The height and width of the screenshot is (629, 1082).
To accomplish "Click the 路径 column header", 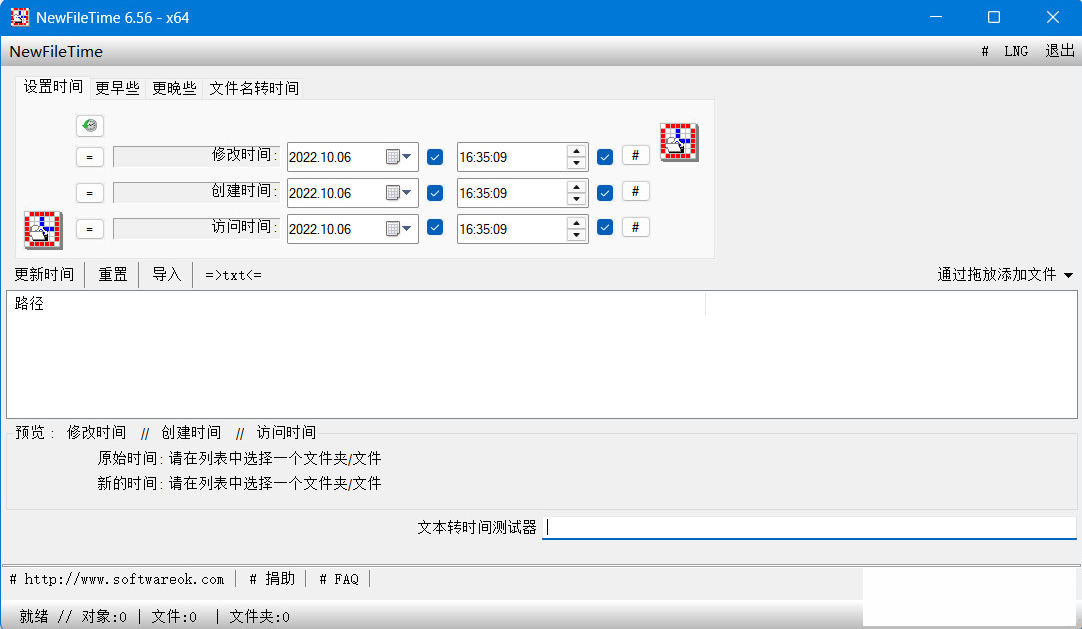I will coord(356,303).
